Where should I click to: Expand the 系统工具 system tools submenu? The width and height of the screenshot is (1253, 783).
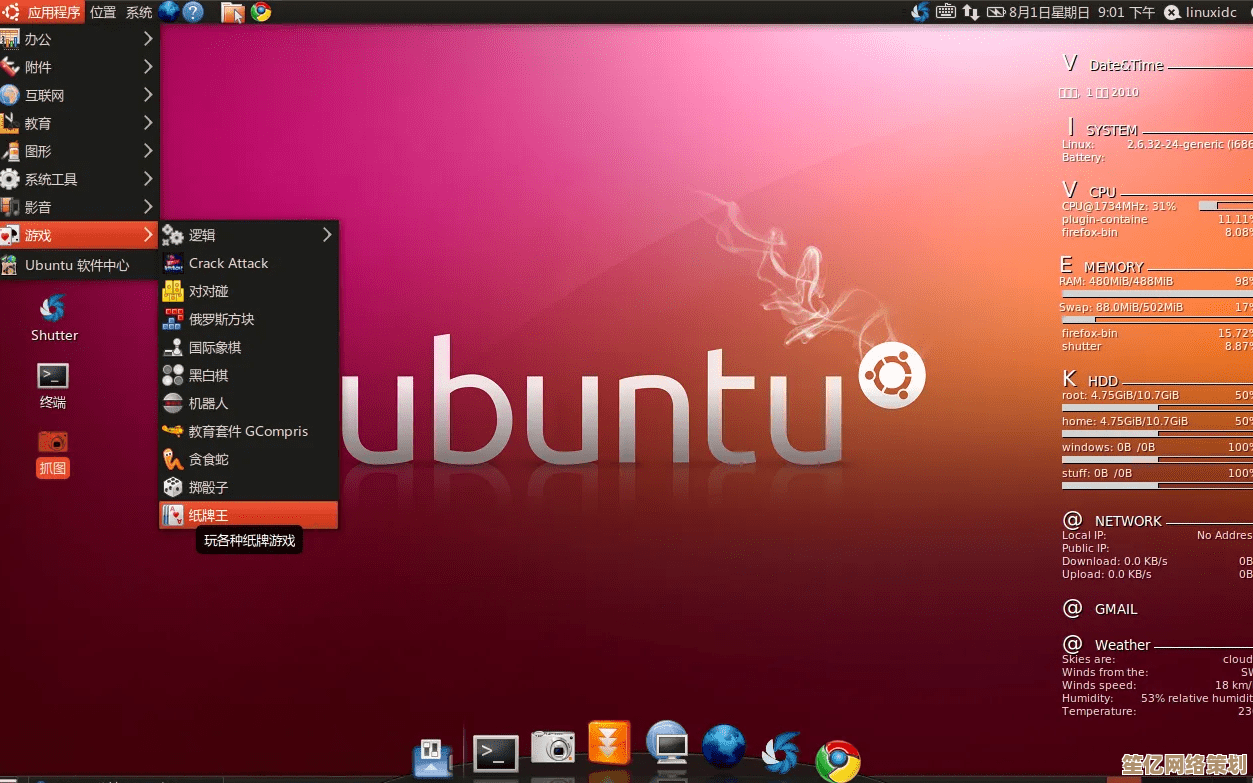[x=78, y=179]
